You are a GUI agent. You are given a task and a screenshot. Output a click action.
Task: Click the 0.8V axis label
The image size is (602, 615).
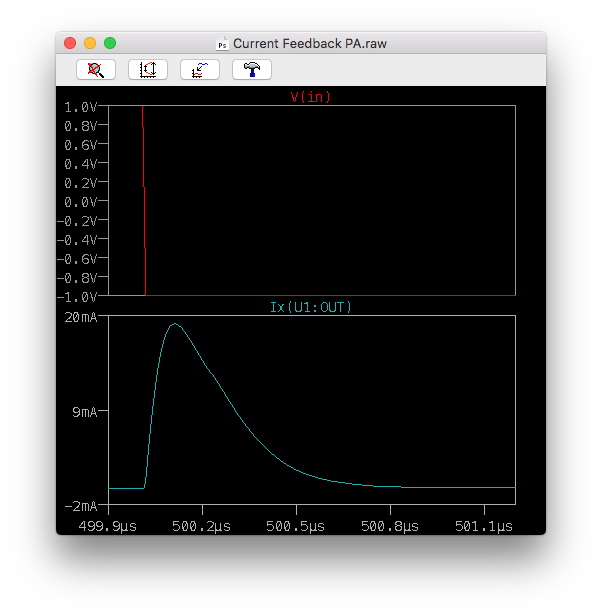(x=80, y=126)
